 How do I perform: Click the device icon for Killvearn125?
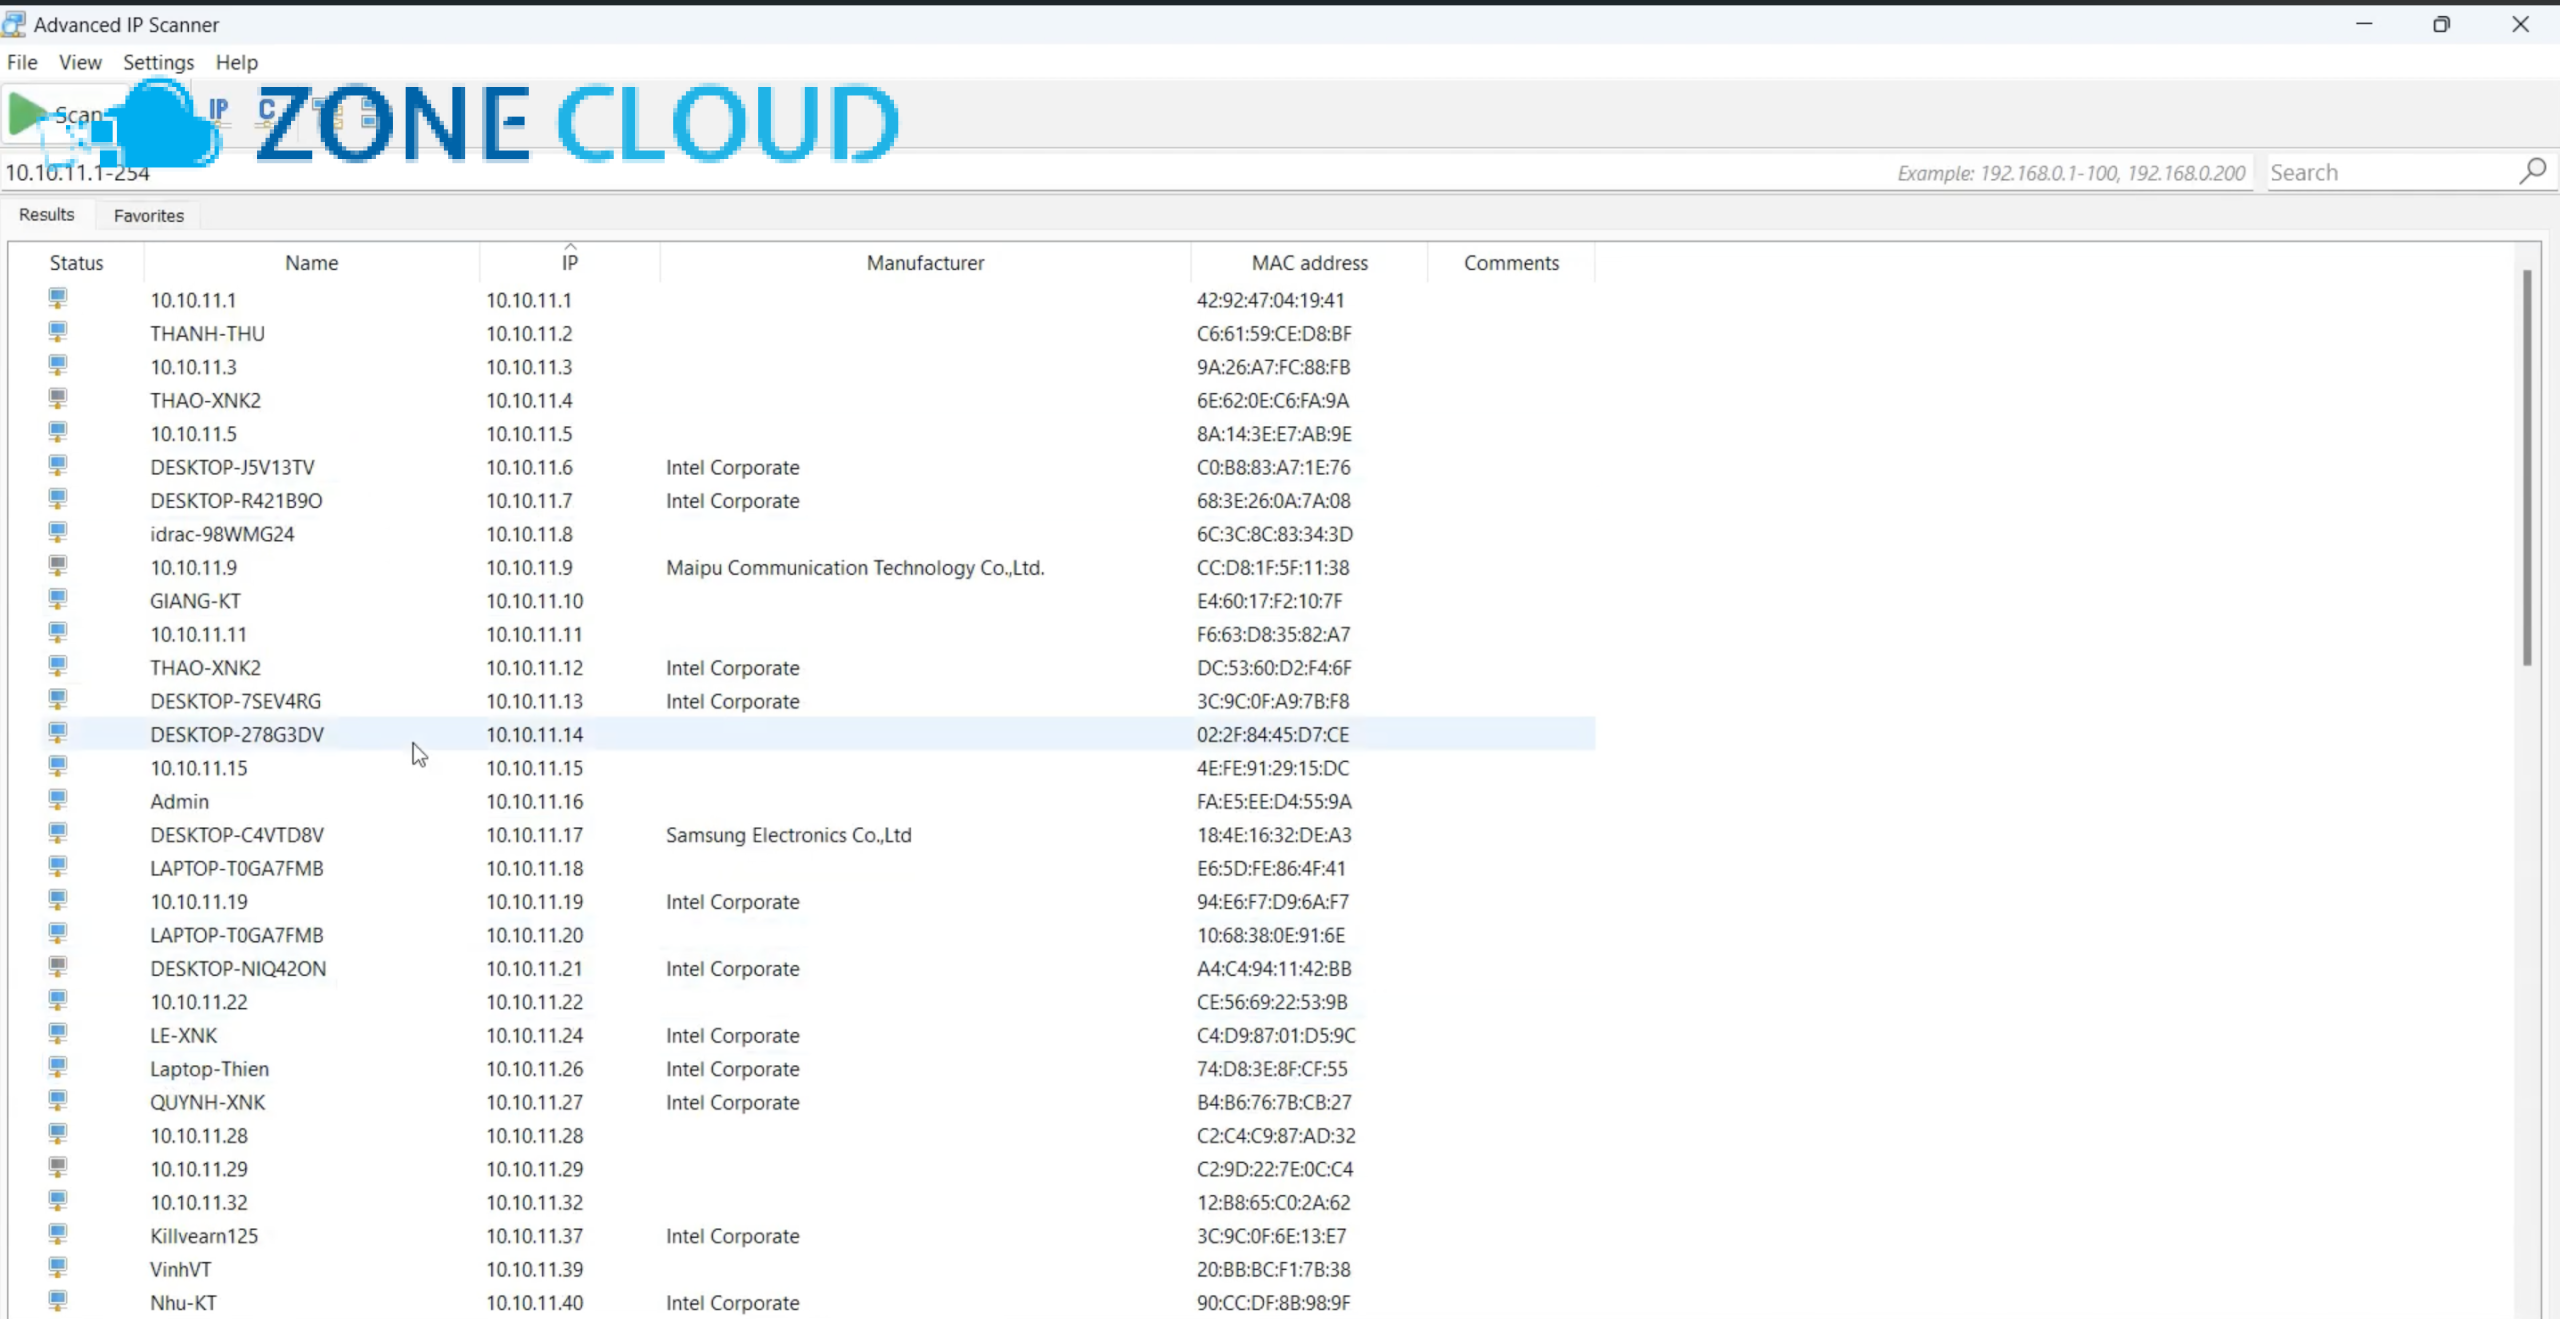coord(58,1233)
